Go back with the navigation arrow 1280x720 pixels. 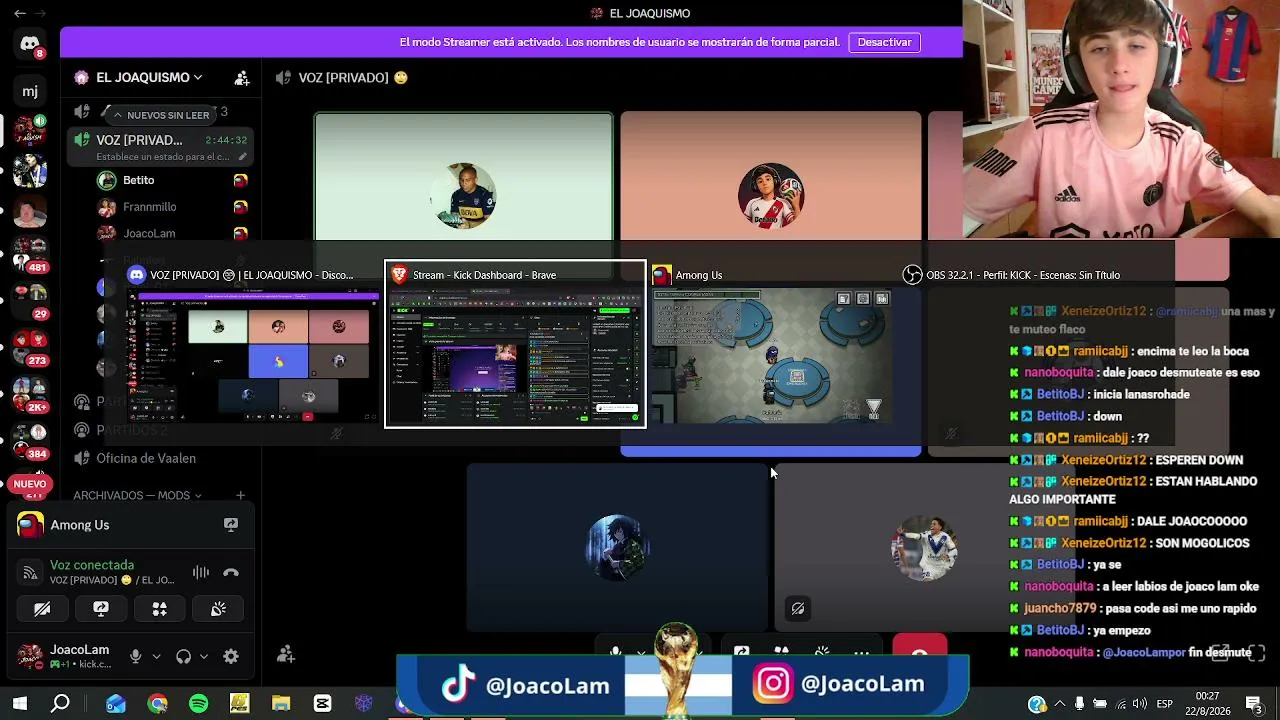[19, 13]
